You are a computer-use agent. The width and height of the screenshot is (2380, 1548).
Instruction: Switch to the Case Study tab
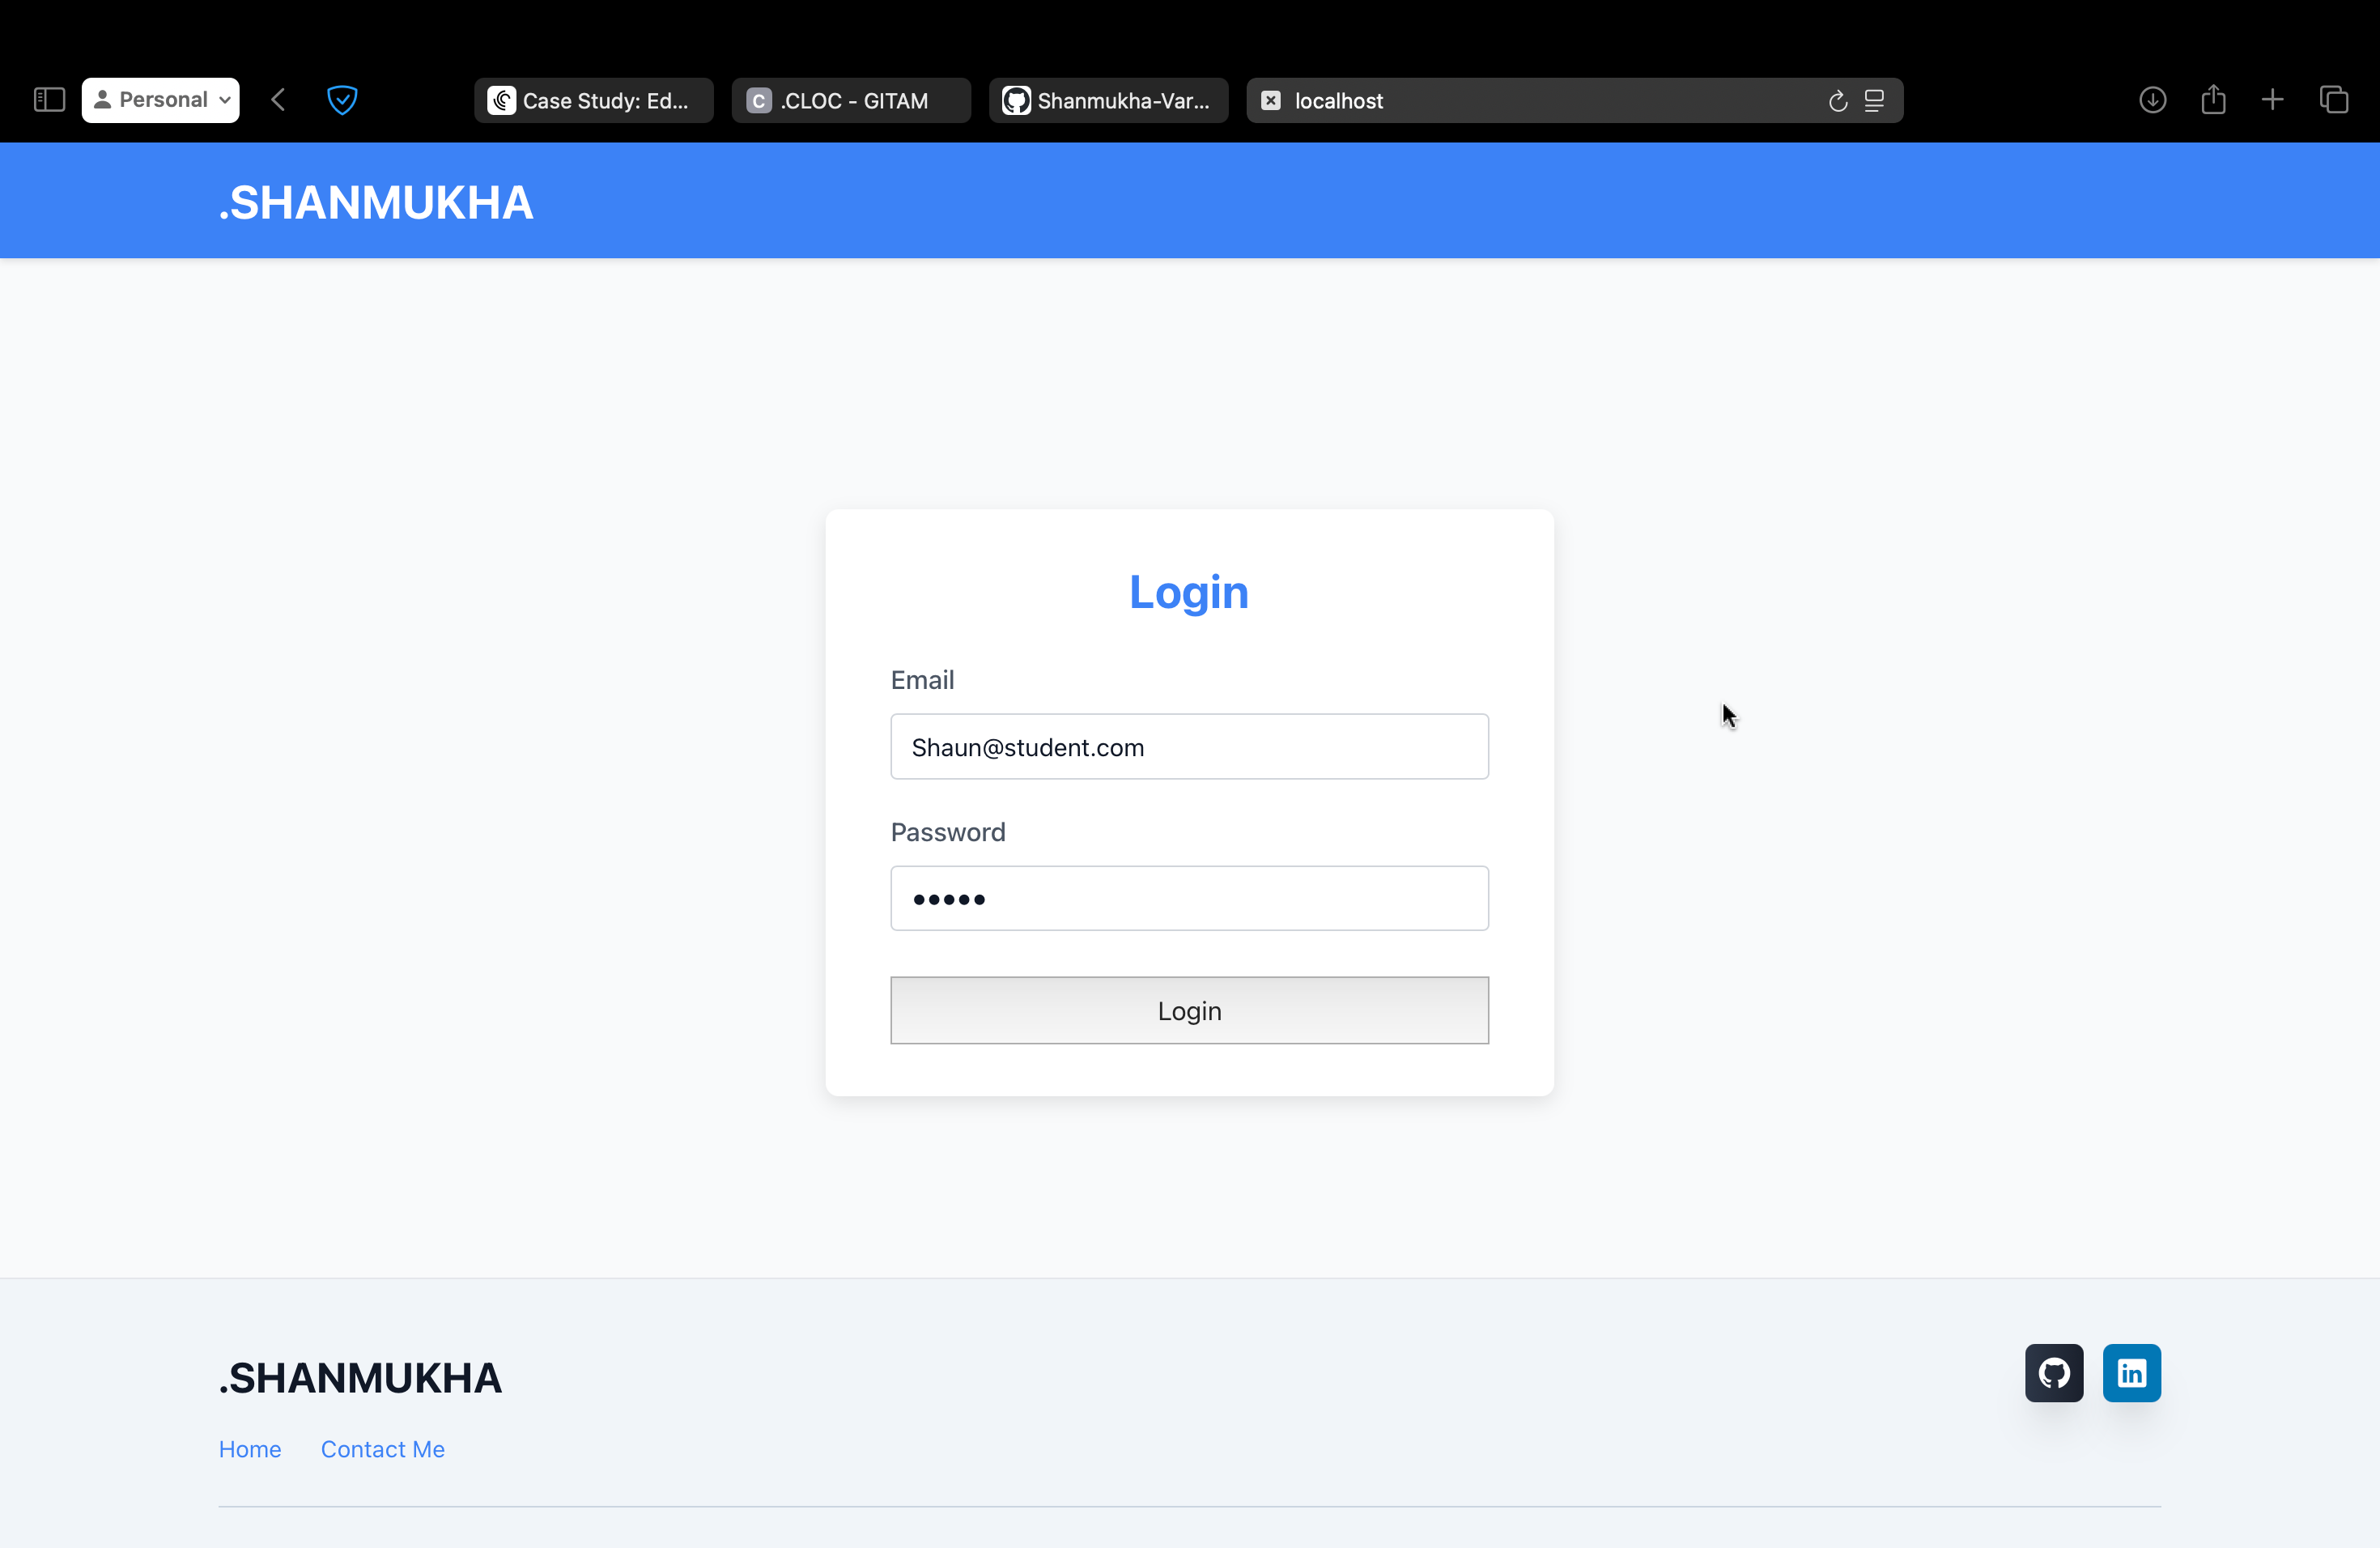pyautogui.click(x=593, y=100)
